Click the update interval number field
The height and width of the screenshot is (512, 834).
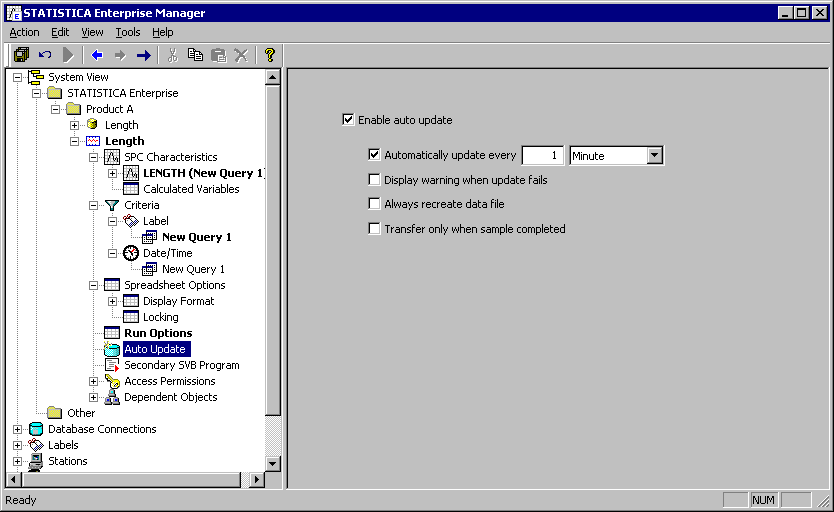click(x=543, y=156)
